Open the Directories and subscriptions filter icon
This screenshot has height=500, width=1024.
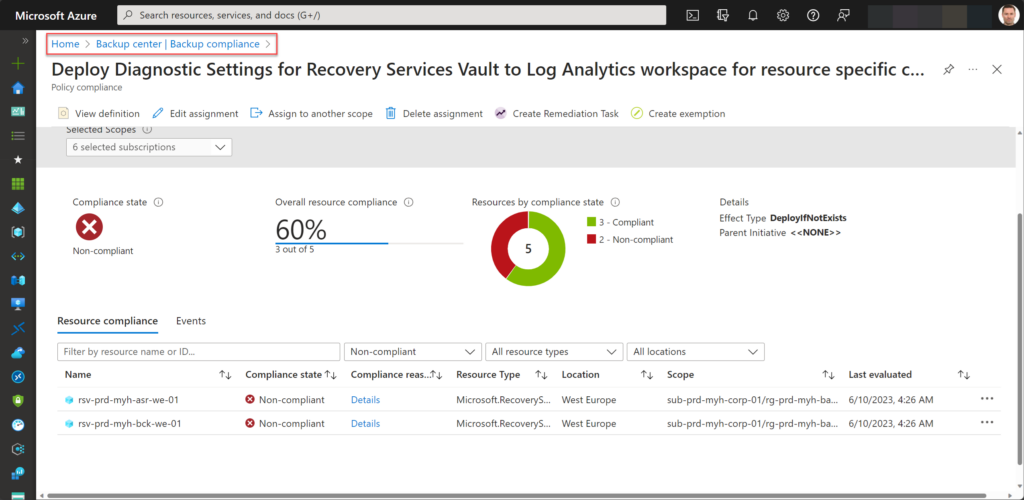(x=723, y=15)
